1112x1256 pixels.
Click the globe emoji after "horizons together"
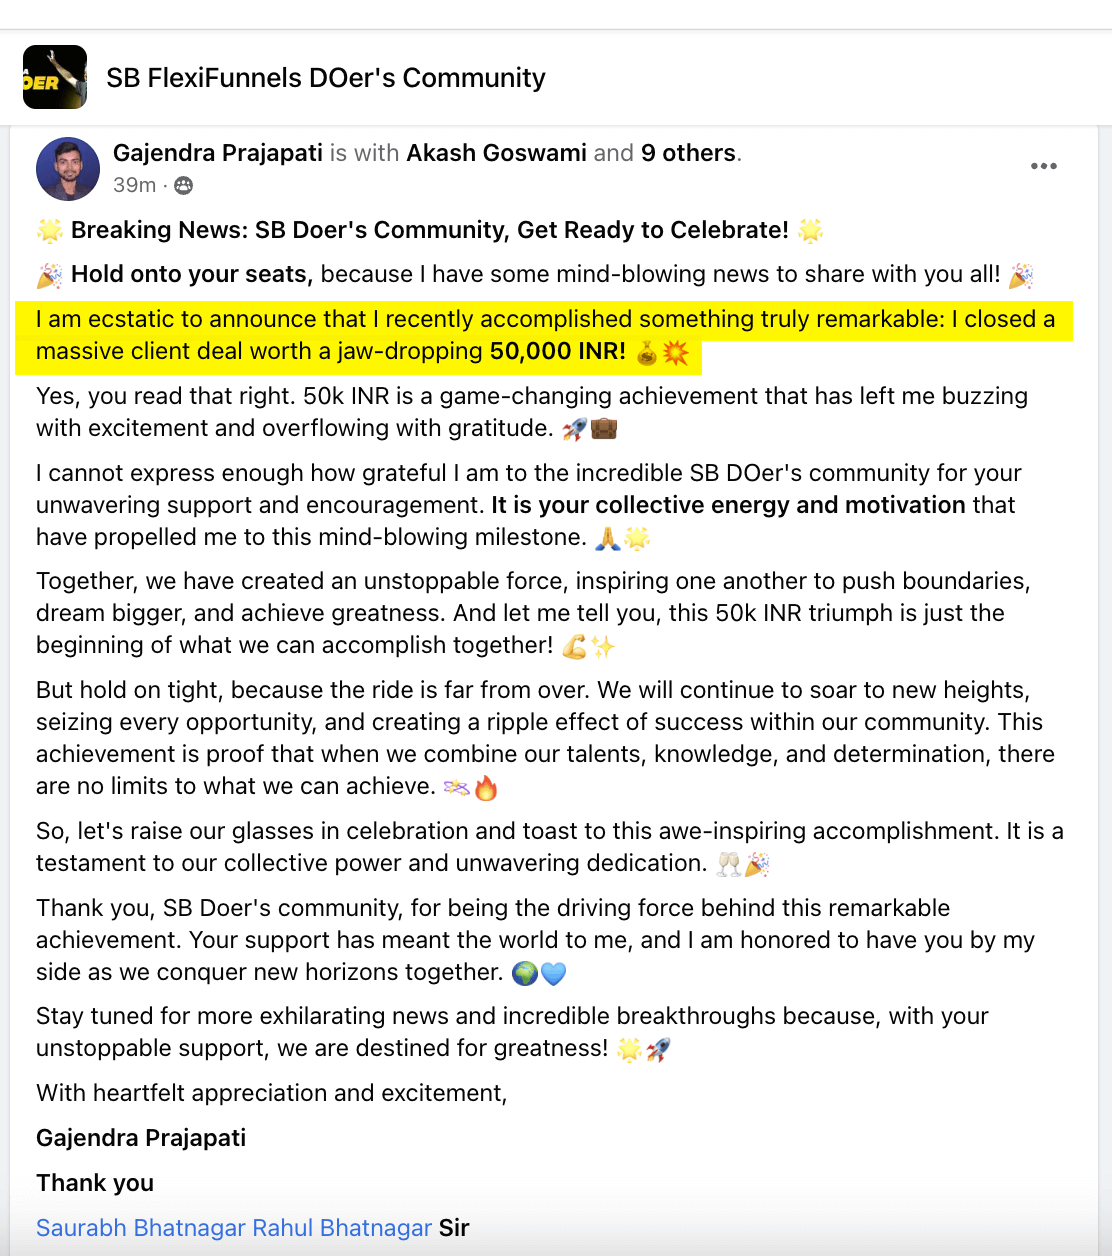[524, 973]
